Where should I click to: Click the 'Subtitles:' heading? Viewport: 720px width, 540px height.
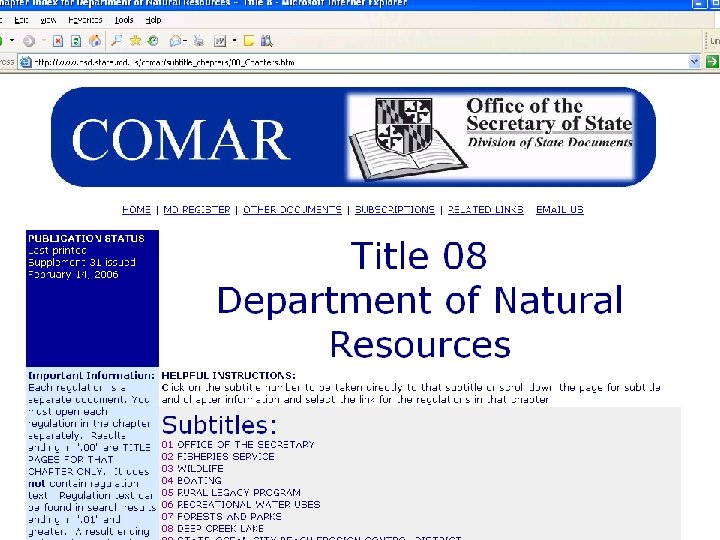pyautogui.click(x=219, y=425)
